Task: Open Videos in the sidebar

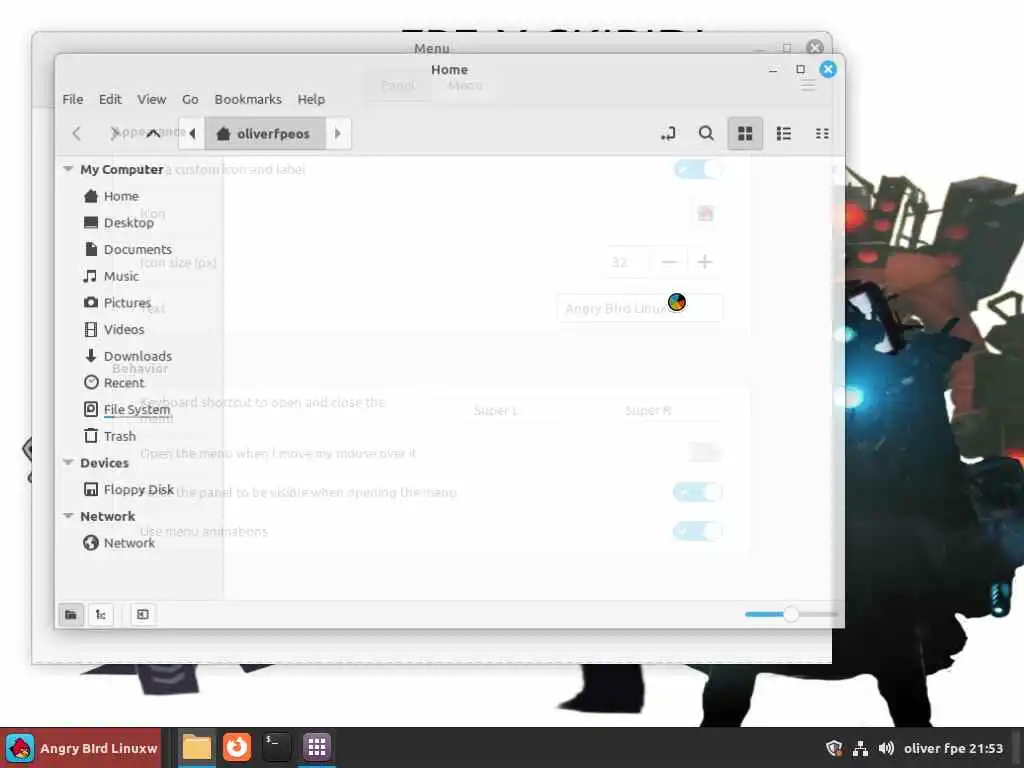Action: [x=114, y=329]
